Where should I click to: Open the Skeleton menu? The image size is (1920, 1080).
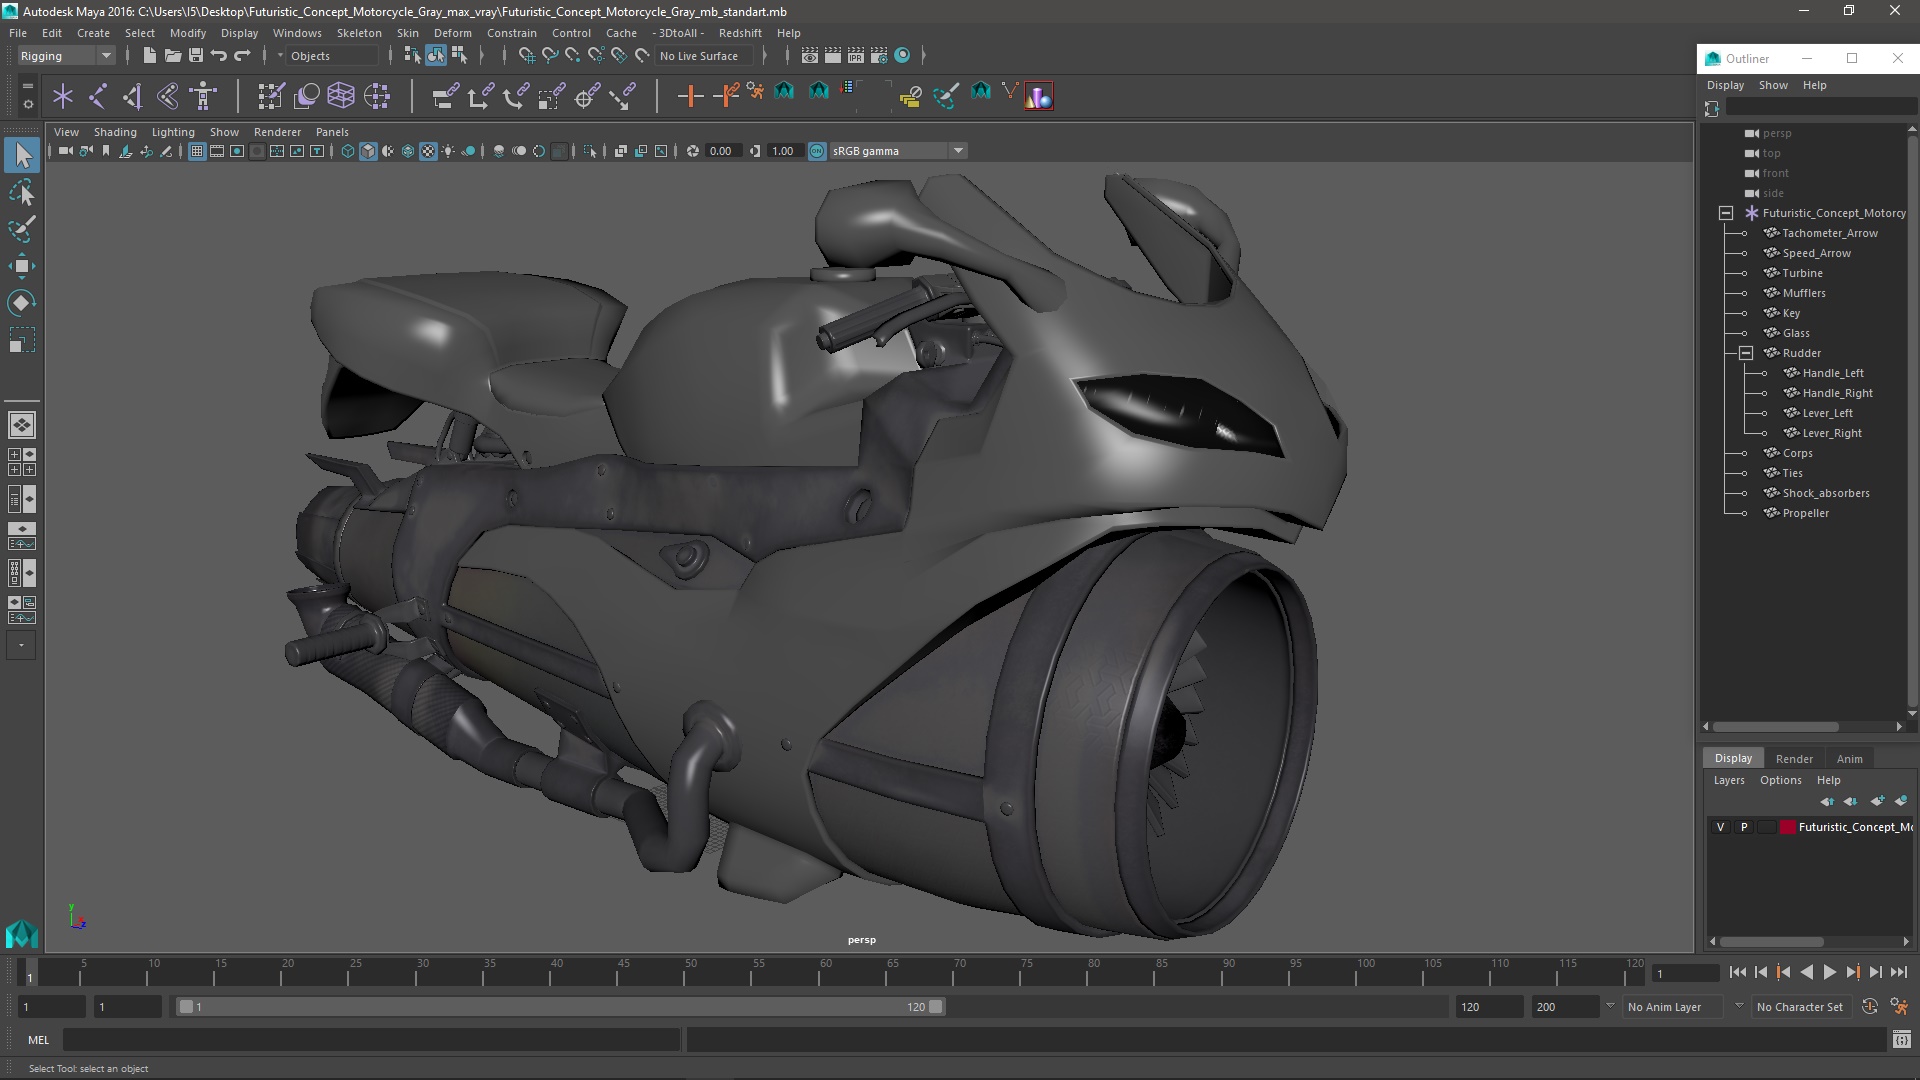tap(358, 33)
